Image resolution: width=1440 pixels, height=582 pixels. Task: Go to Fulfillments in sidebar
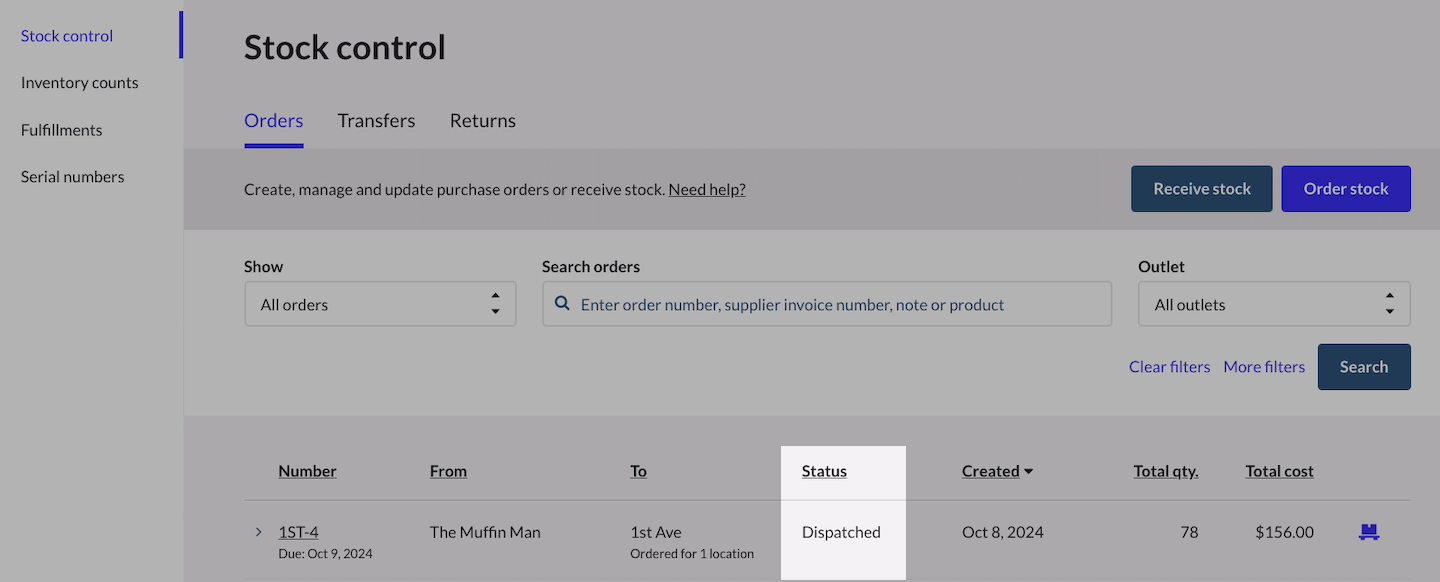pyautogui.click(x=62, y=130)
